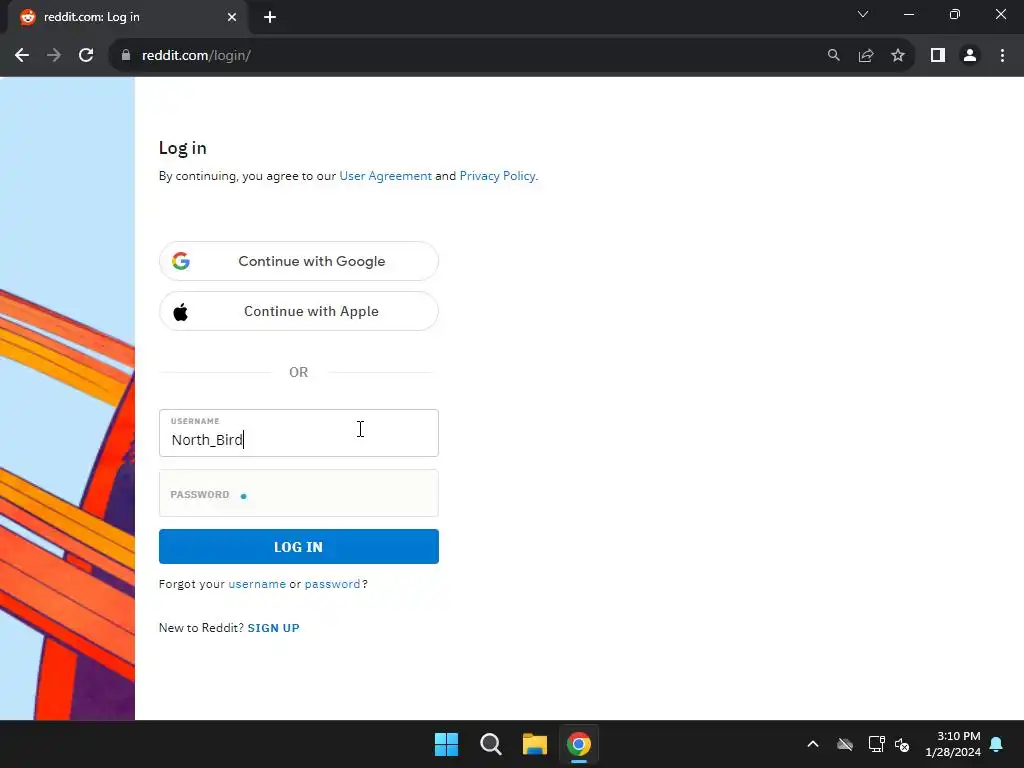Viewport: 1024px width, 768px height.
Task: Select the reddit.com: Log in tab
Action: click(x=127, y=18)
